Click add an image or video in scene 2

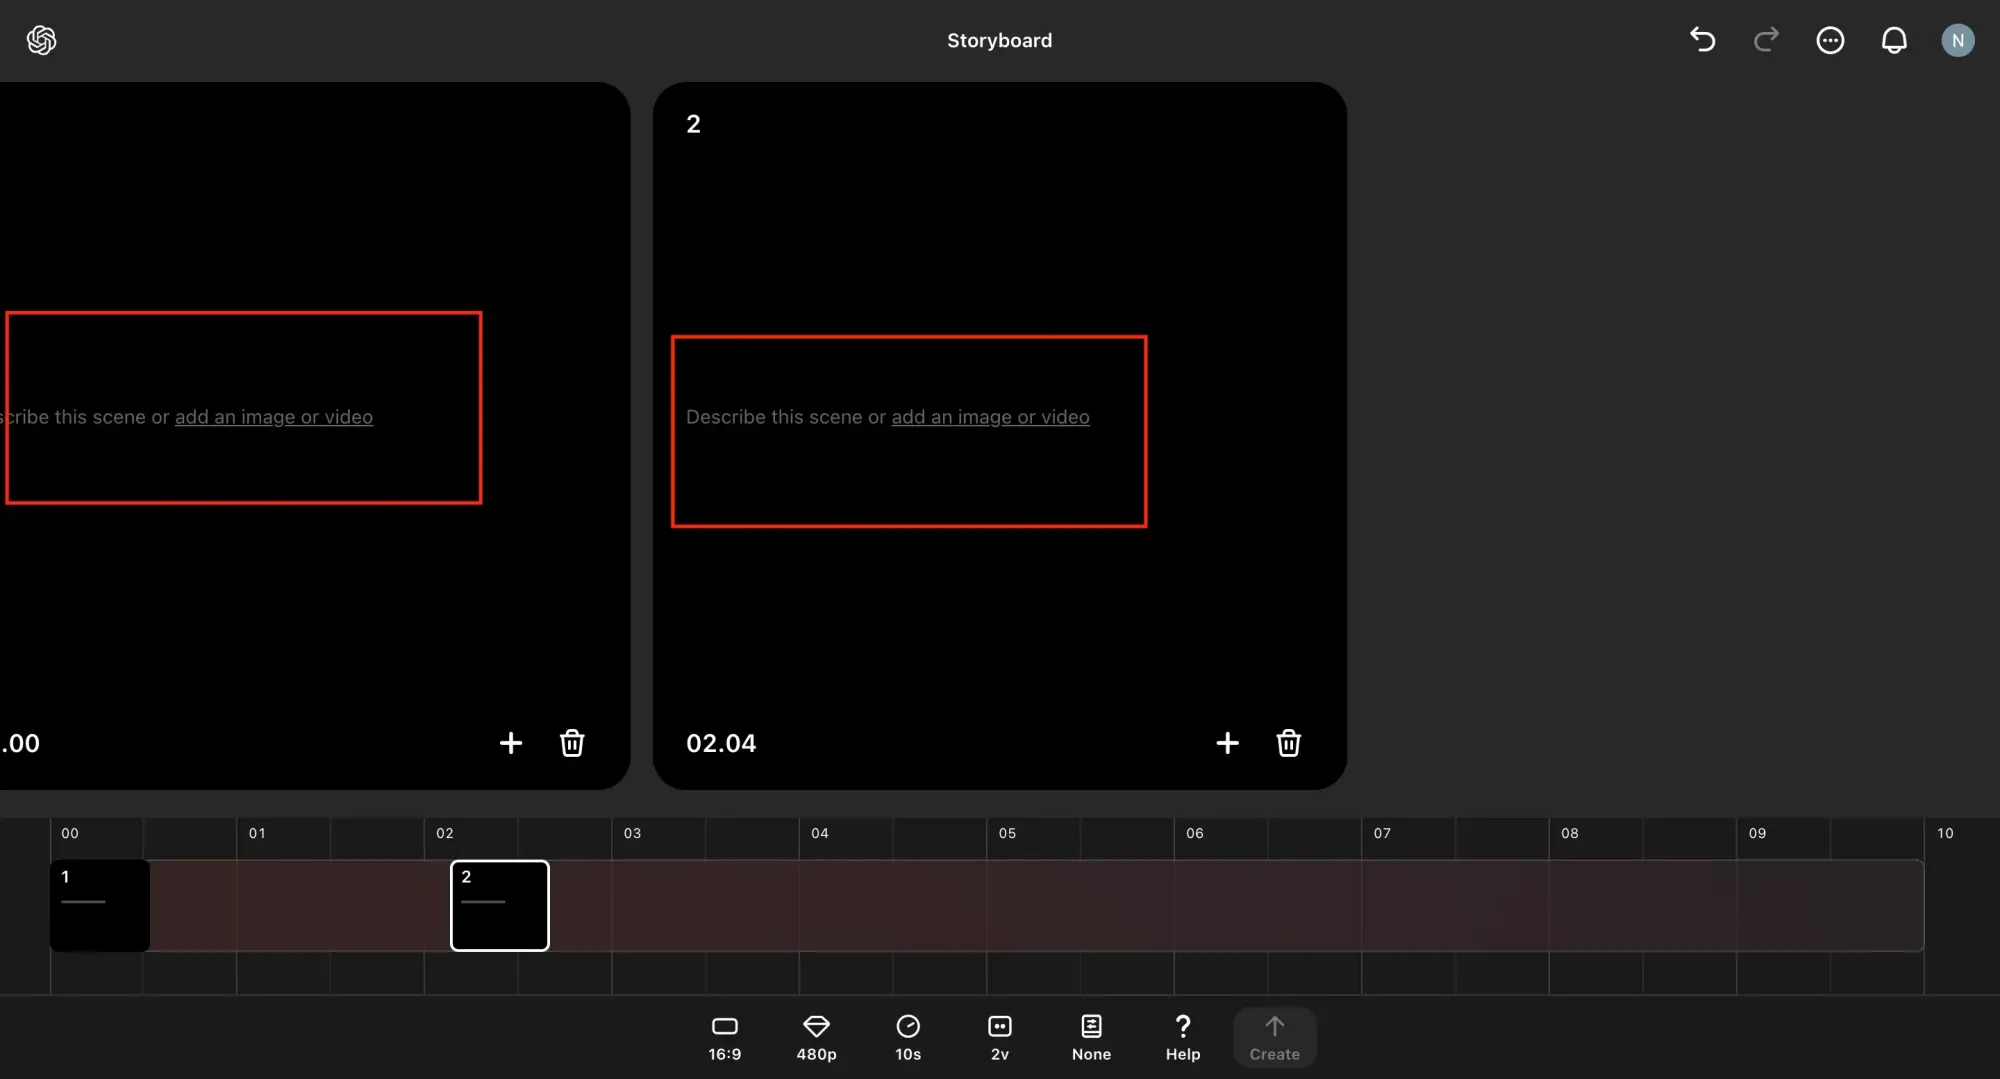point(990,417)
